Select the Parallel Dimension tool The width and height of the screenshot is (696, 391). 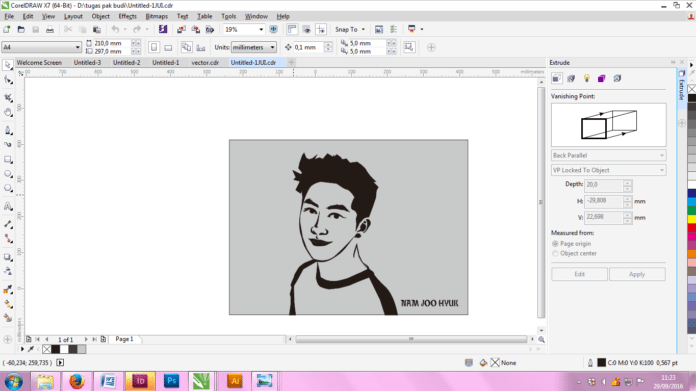pyautogui.click(x=8, y=224)
